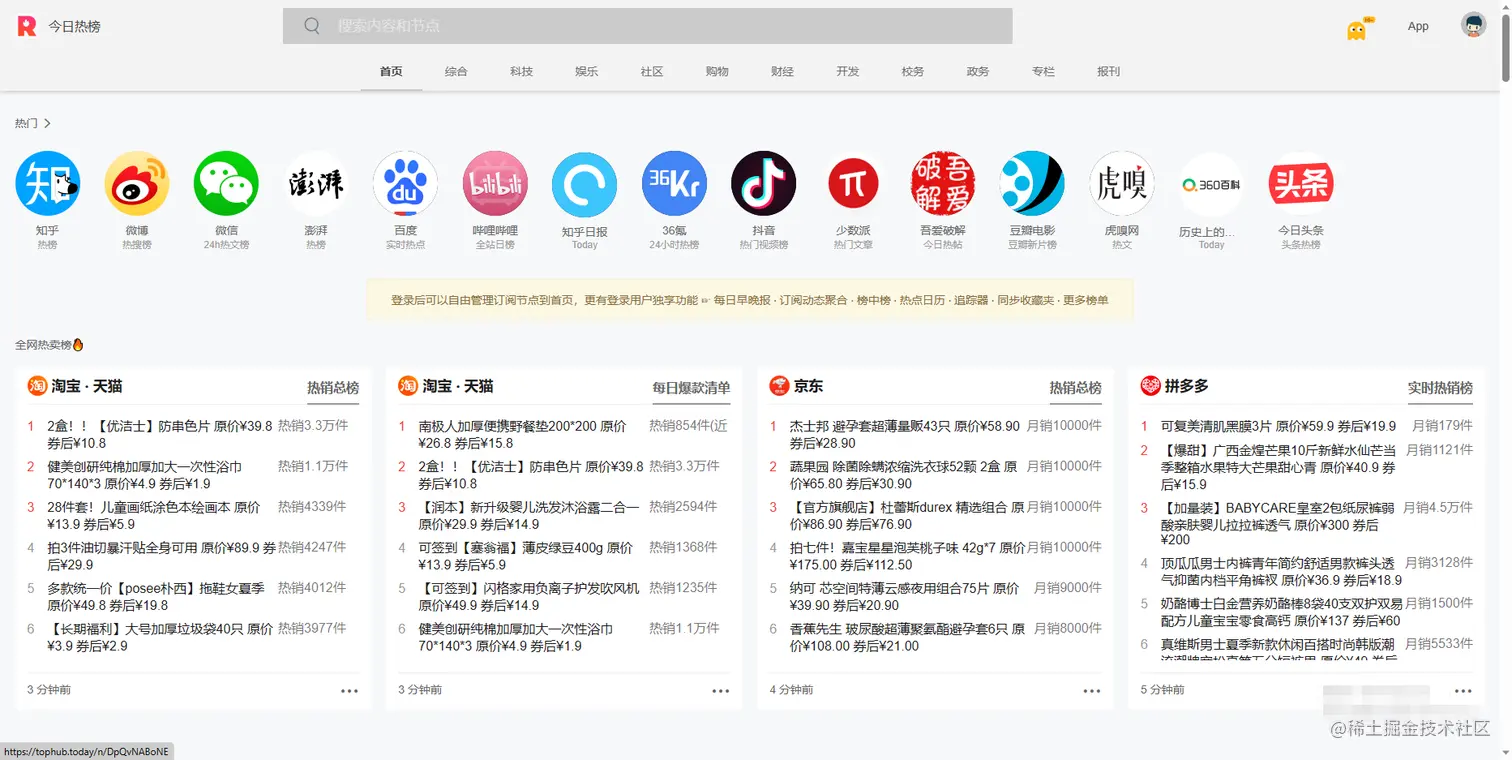This screenshot has width=1512, height=760.
Task: Open the 少数派 icon
Action: coord(853,184)
